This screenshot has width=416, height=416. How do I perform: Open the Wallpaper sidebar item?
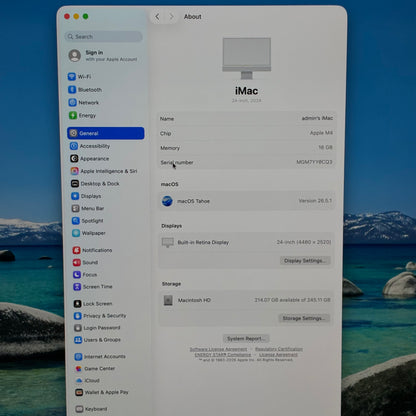pos(89,233)
